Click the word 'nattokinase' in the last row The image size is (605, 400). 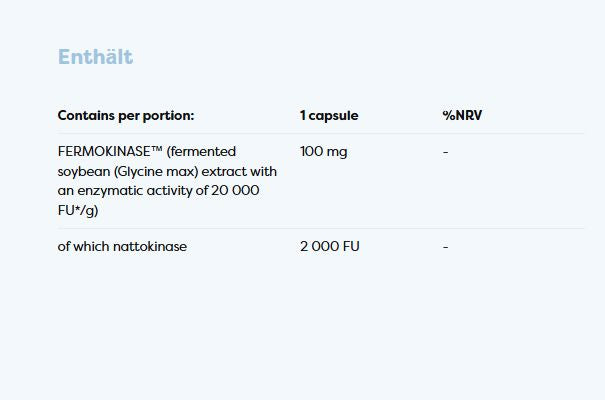click(x=150, y=246)
